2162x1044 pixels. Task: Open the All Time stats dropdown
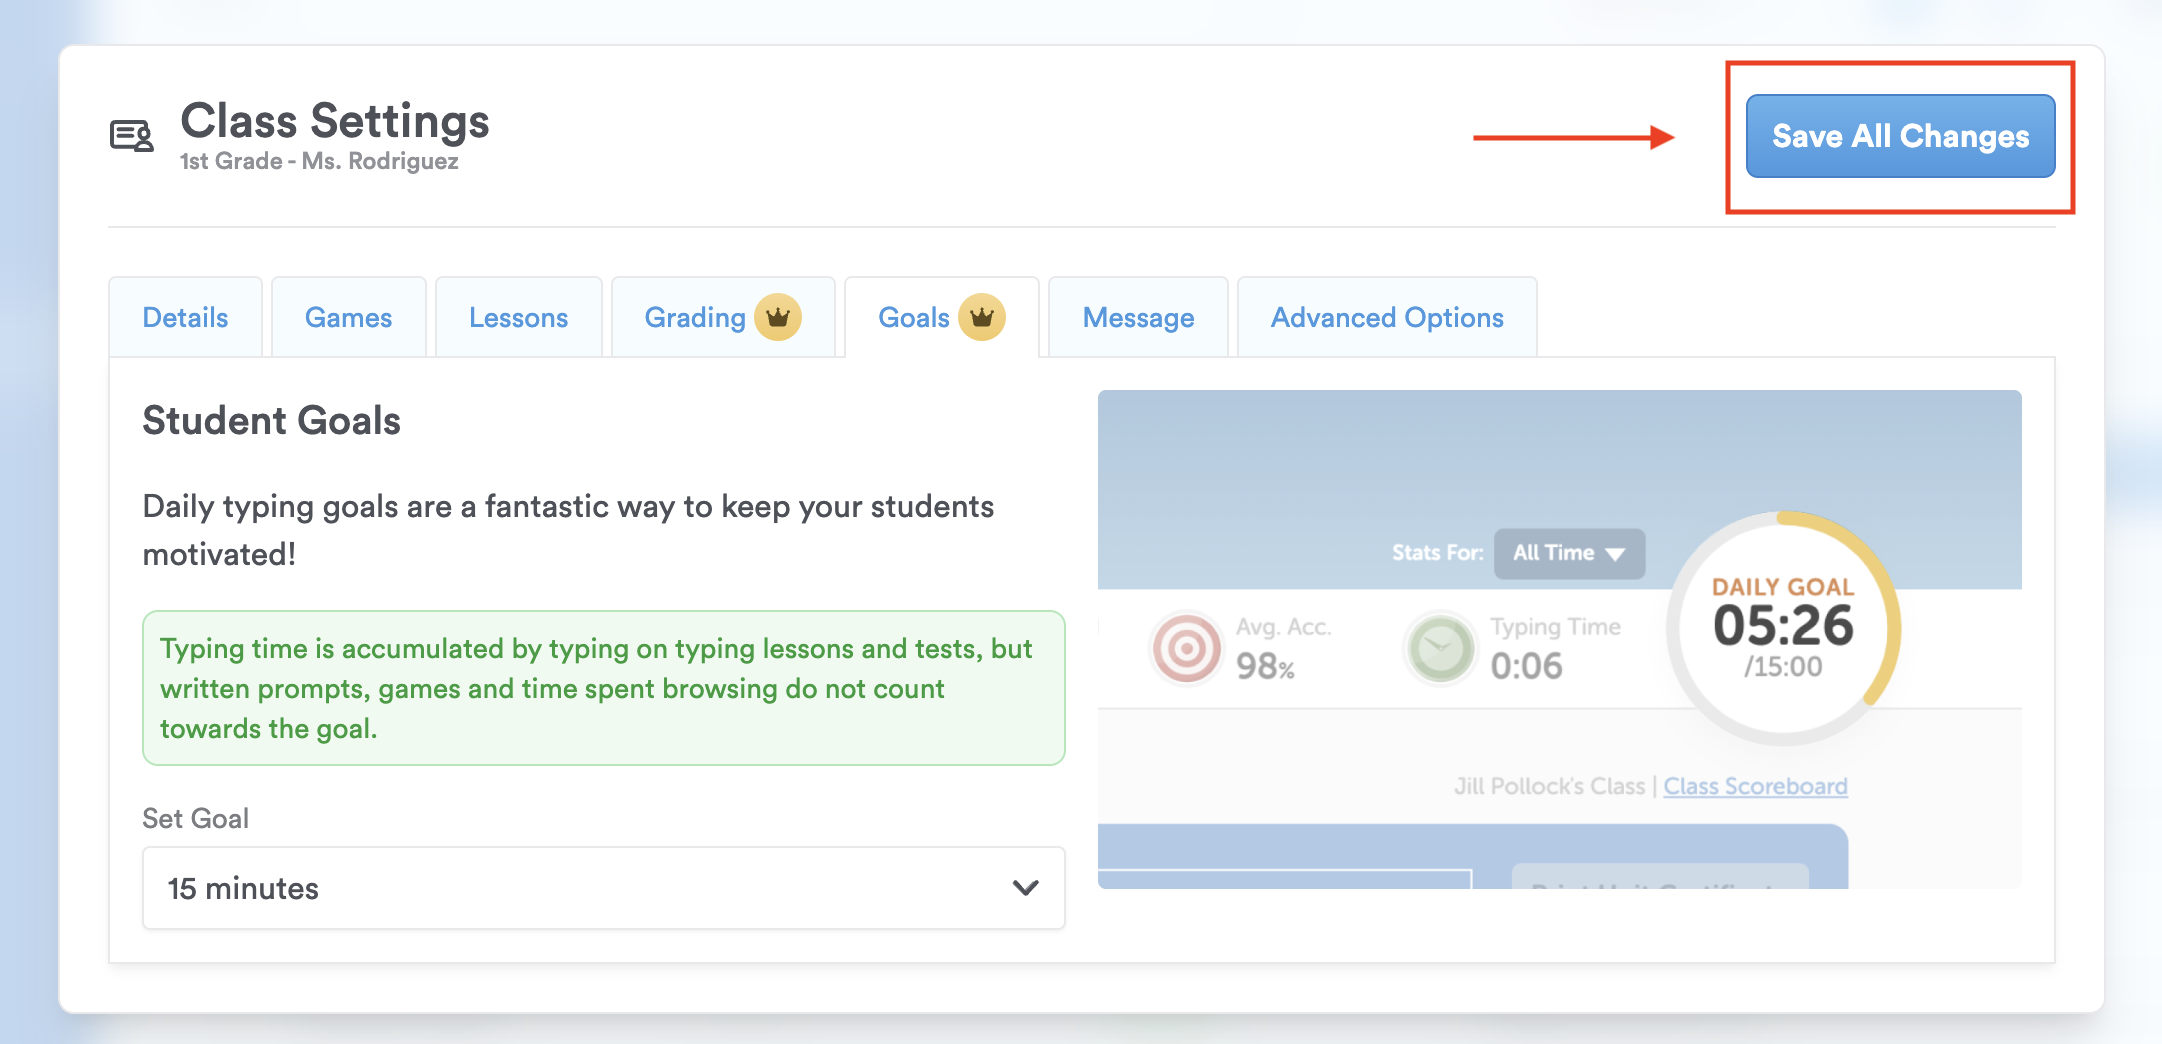(x=1568, y=553)
